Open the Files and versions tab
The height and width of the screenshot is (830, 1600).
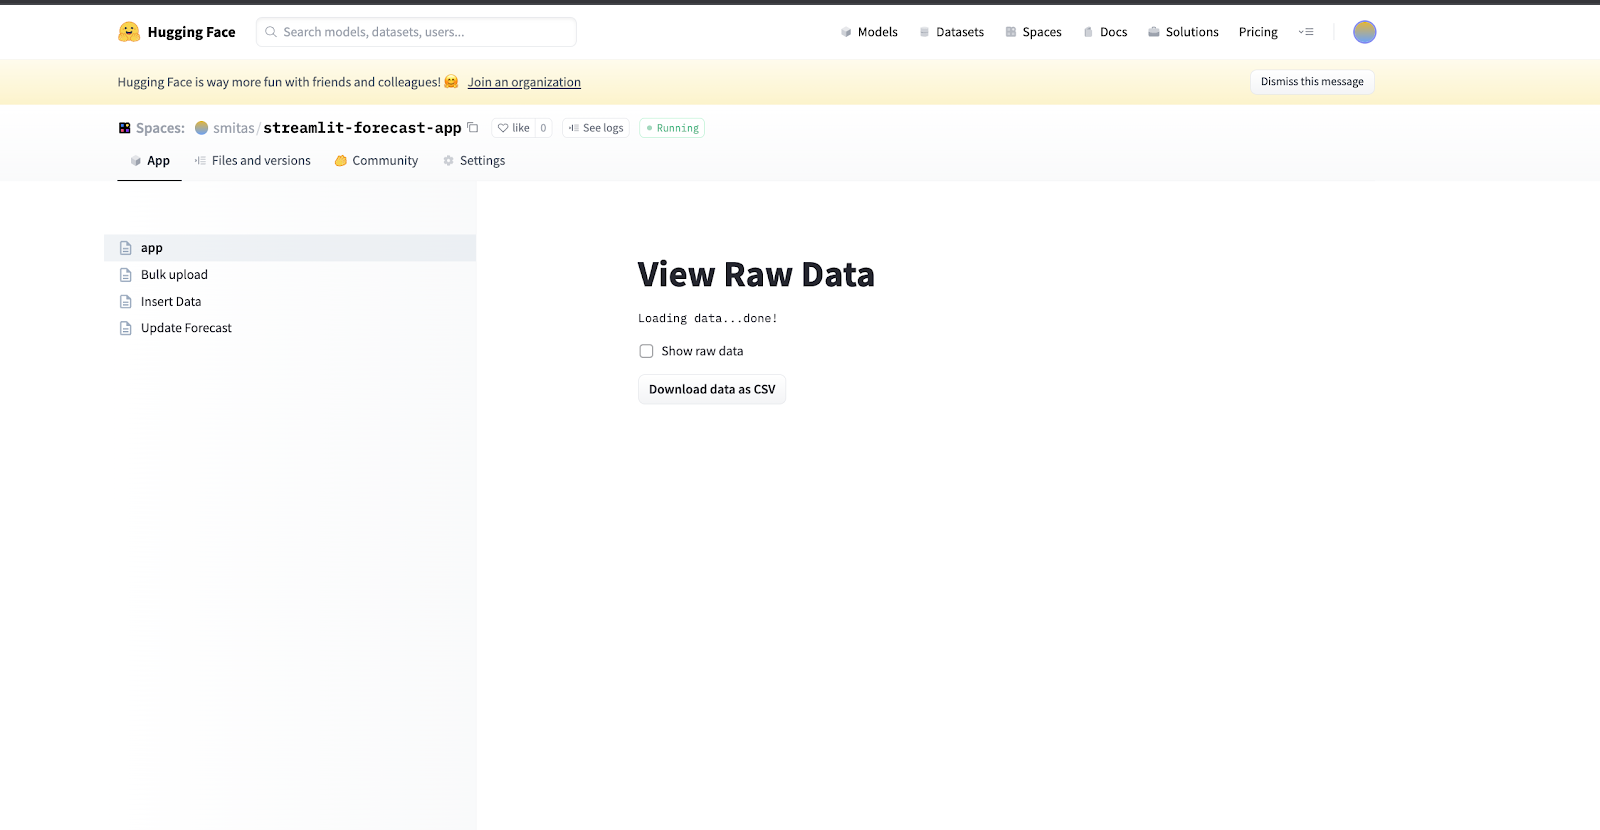click(252, 161)
